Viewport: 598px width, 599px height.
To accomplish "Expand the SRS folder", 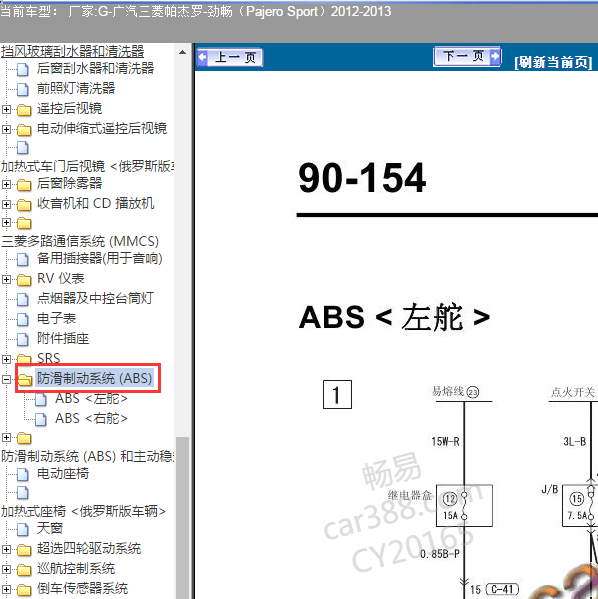I will (6, 359).
